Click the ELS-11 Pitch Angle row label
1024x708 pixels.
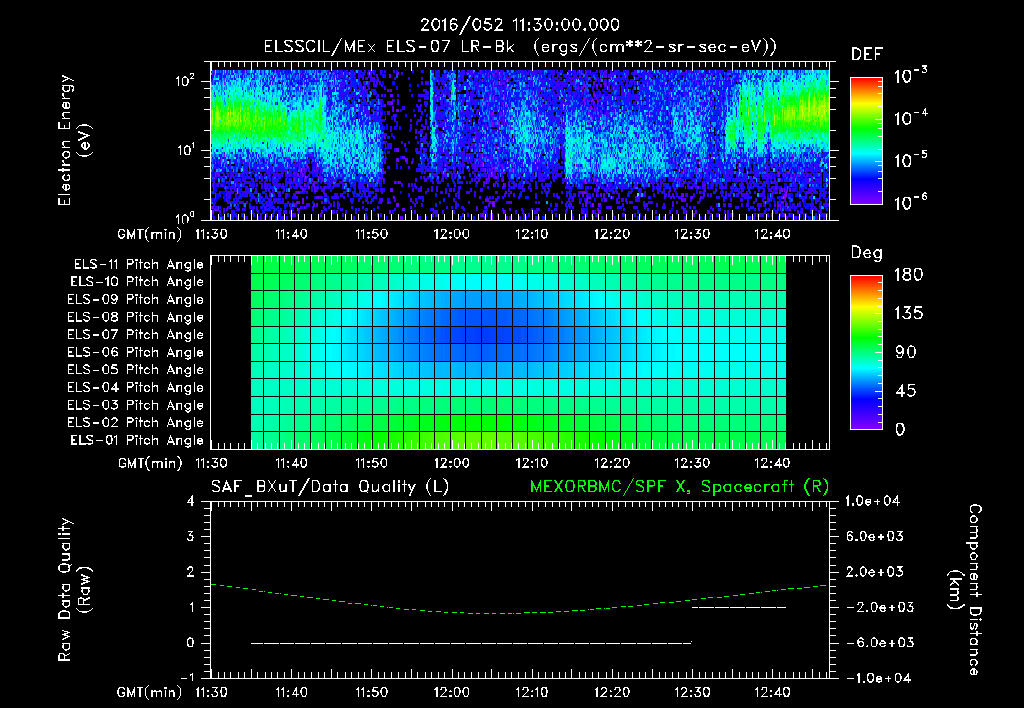click(138, 265)
